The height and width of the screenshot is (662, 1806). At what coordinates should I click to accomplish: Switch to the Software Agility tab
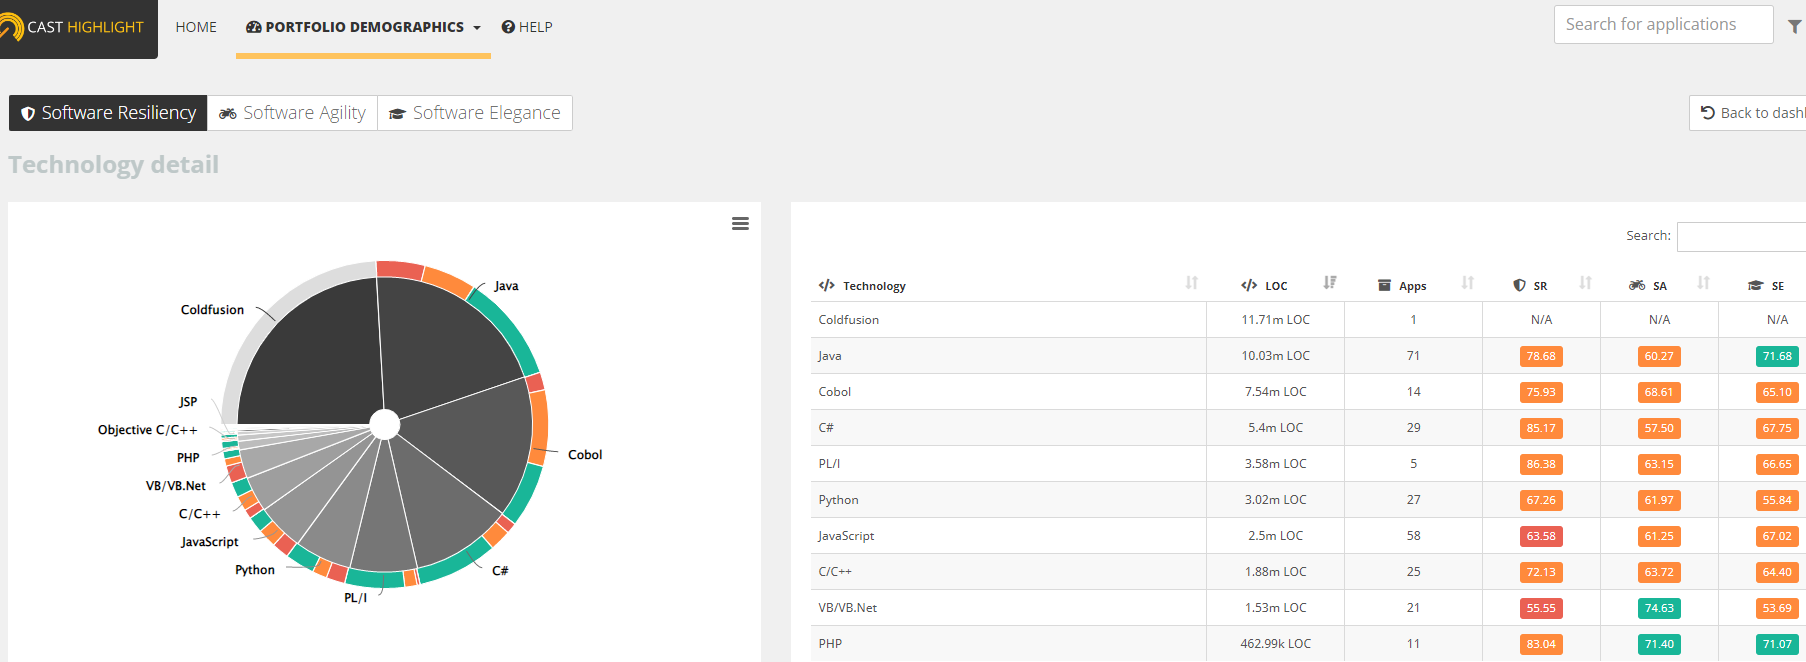click(292, 113)
